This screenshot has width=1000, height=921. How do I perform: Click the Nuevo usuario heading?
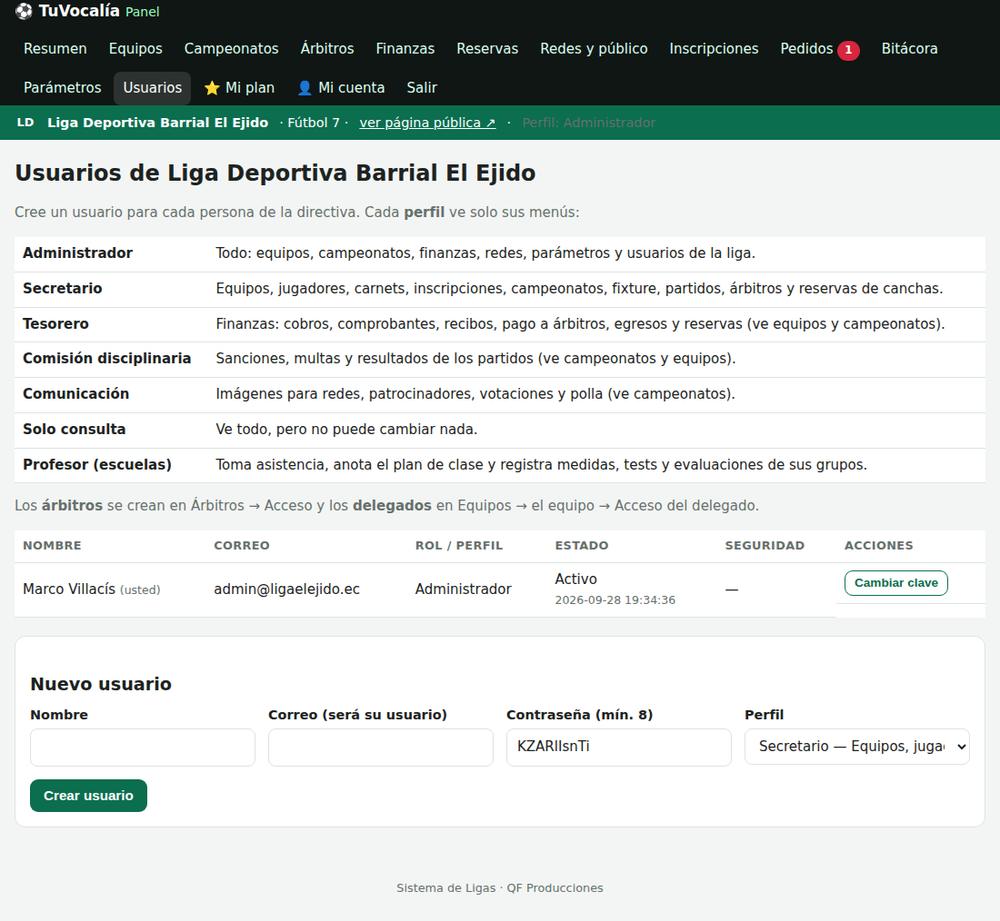point(101,684)
